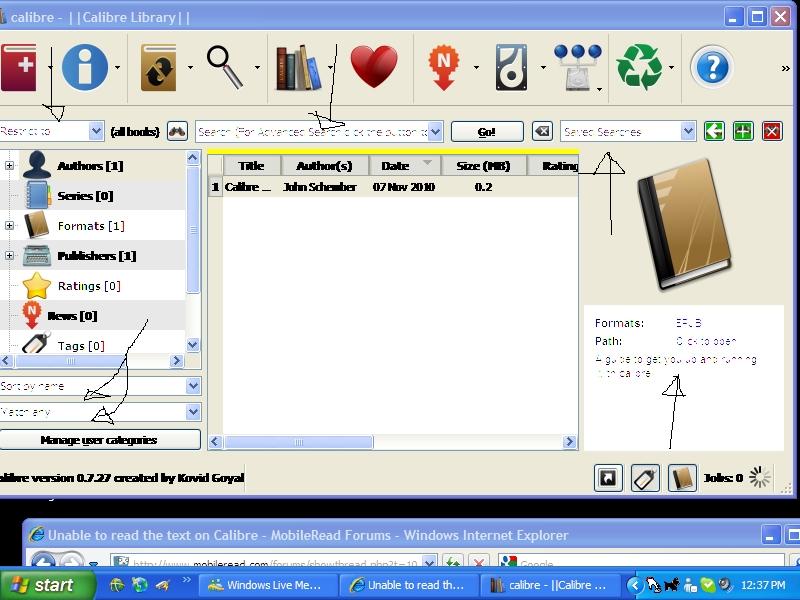
Task: Toggle the Book Details status bar icon
Action: [682, 478]
